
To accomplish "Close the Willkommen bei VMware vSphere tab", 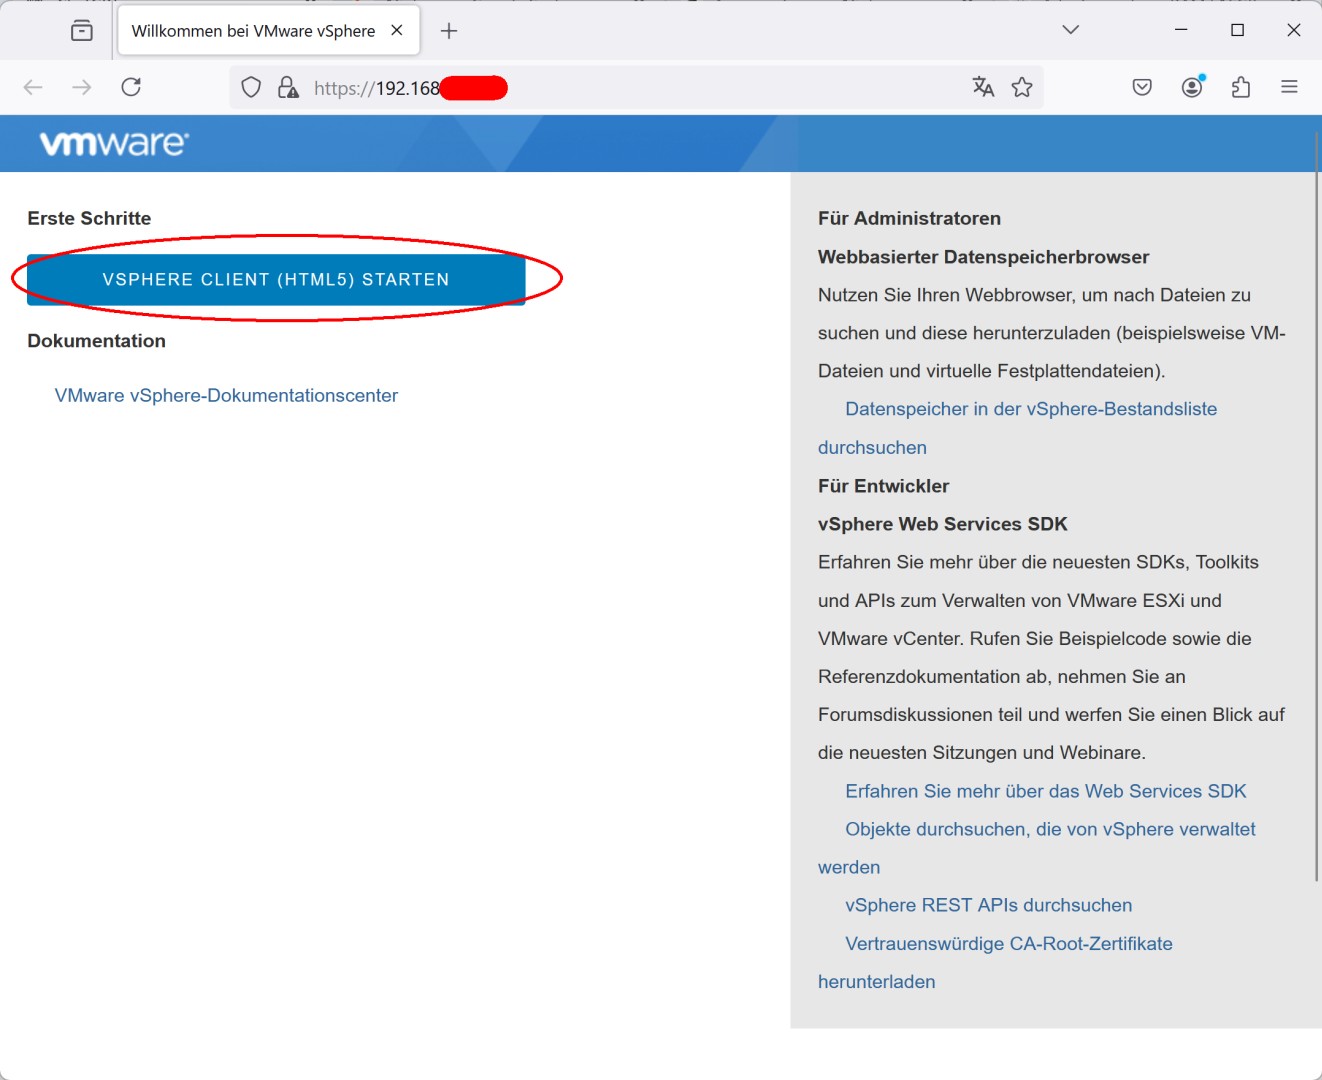I will click(397, 30).
